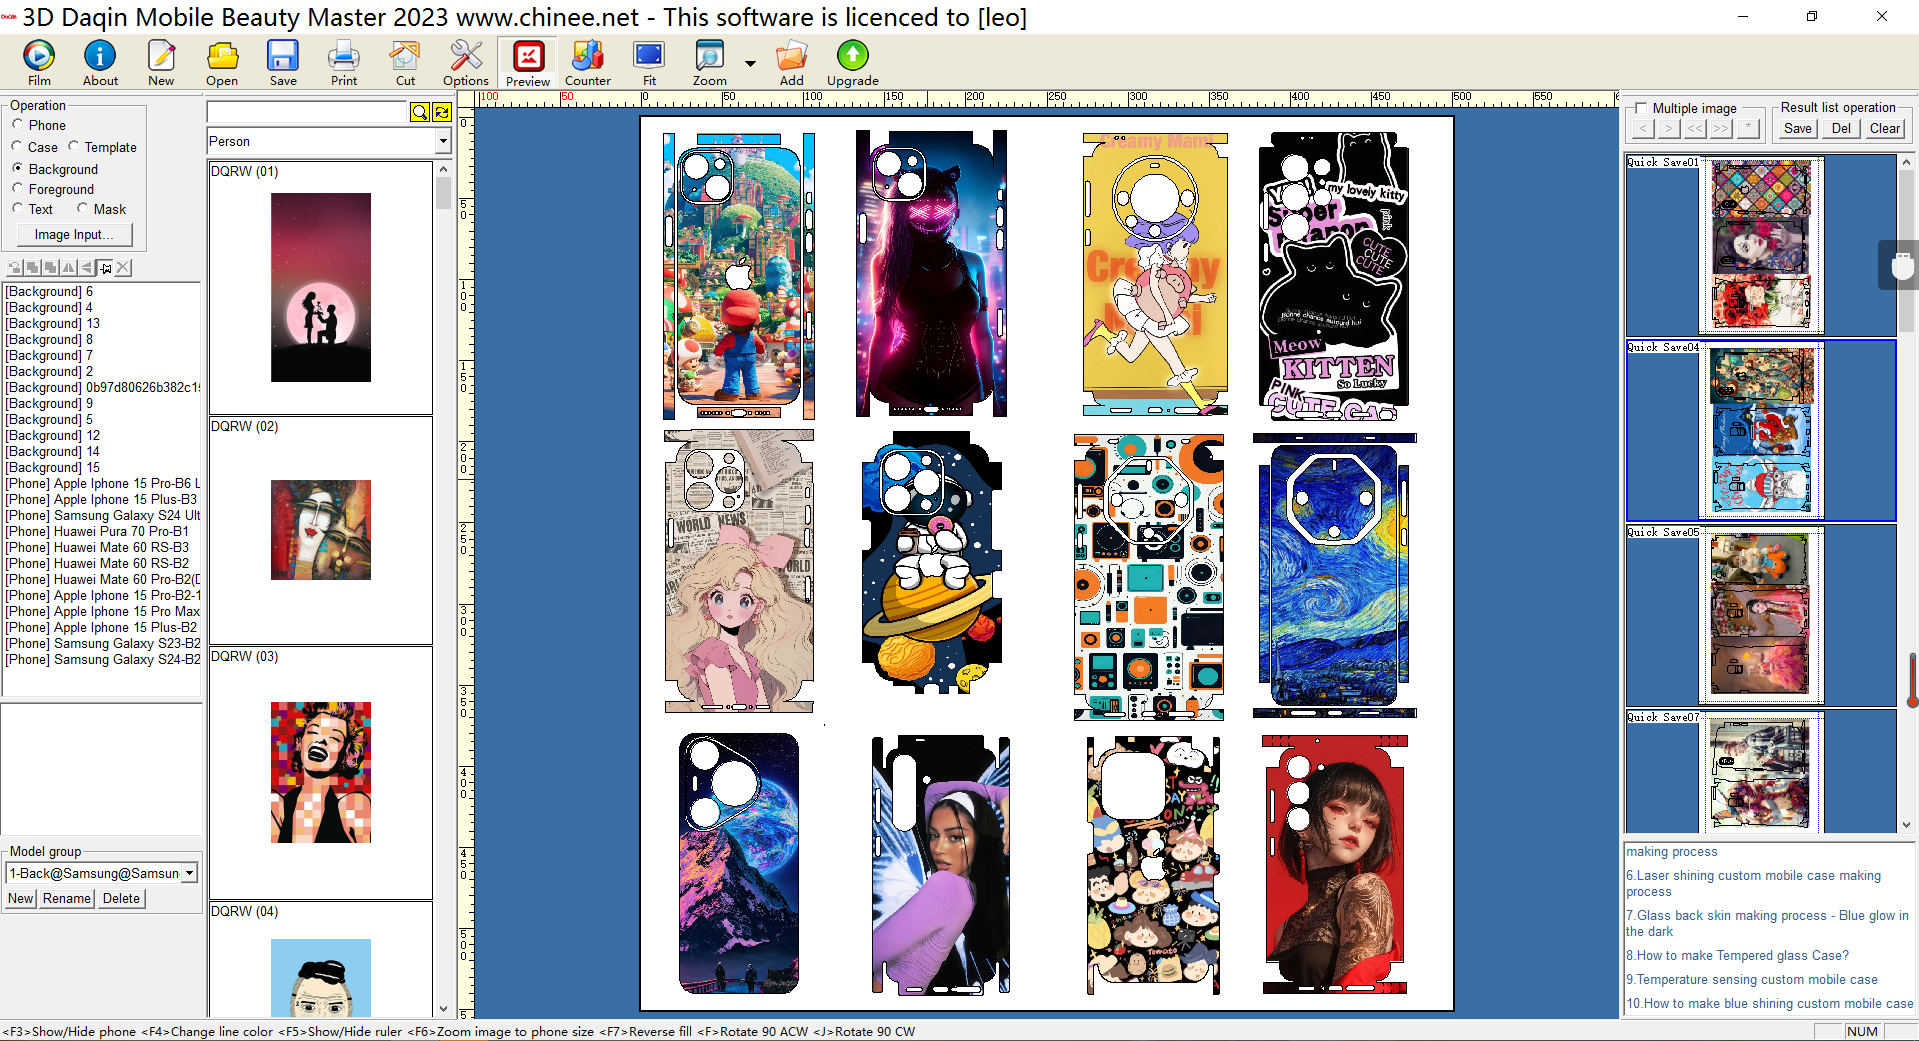Viewport: 1919px width, 1041px height.
Task: Select the DQRW (01) background thumbnail
Action: [x=321, y=288]
